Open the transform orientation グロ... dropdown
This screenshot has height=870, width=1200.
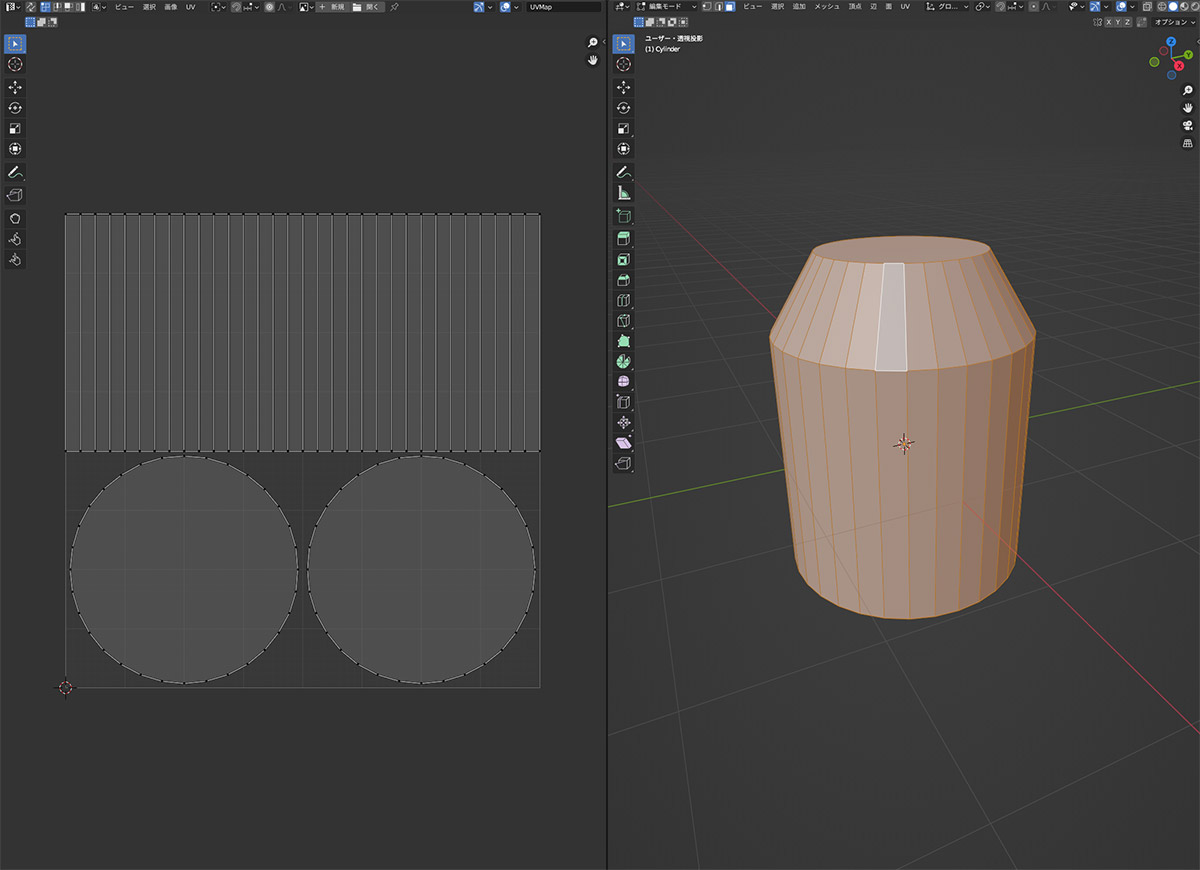coord(947,7)
